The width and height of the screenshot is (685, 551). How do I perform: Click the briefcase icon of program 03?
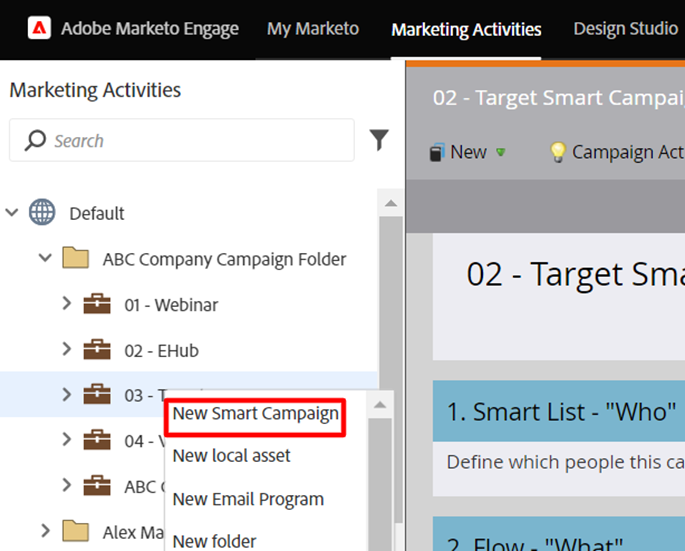pyautogui.click(x=97, y=394)
